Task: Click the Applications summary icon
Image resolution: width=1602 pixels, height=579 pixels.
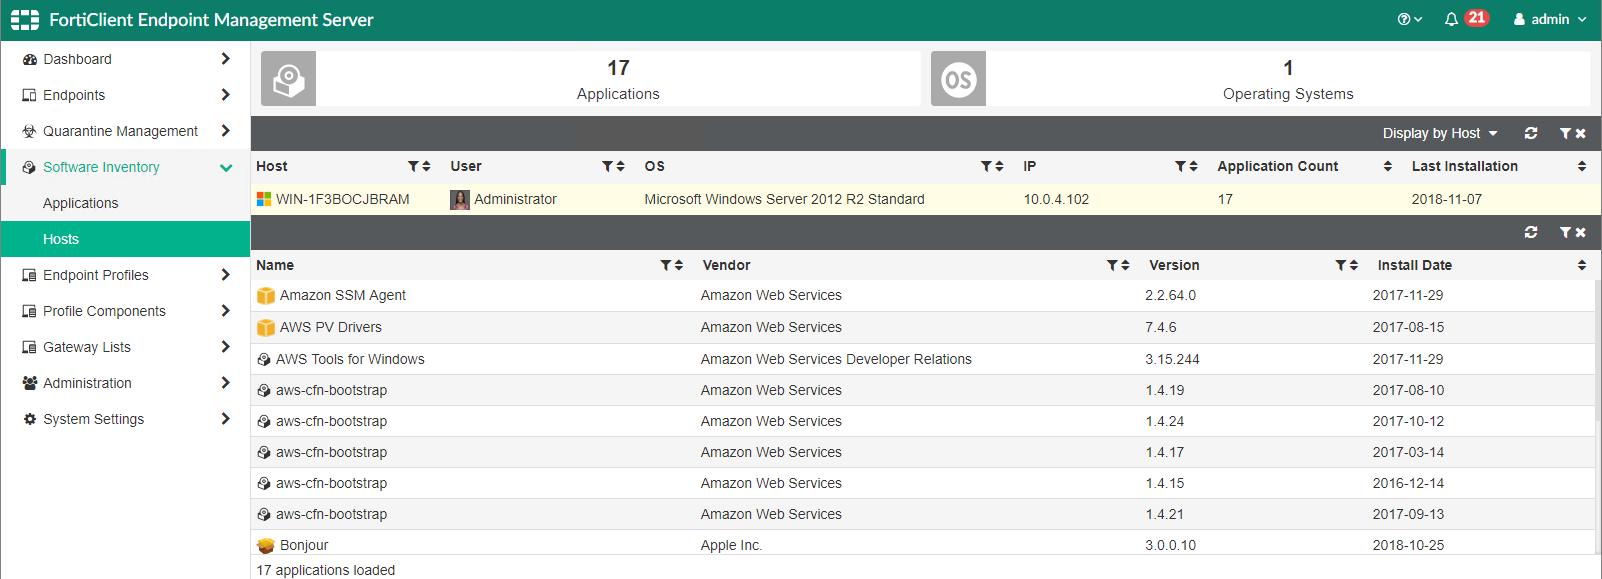Action: coord(288,79)
